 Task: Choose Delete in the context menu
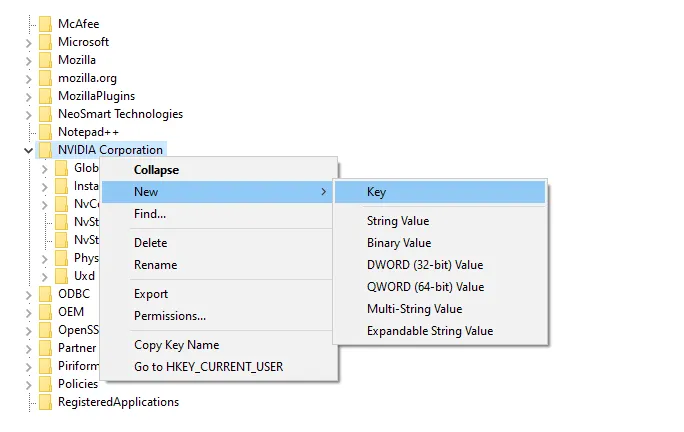click(x=219, y=243)
